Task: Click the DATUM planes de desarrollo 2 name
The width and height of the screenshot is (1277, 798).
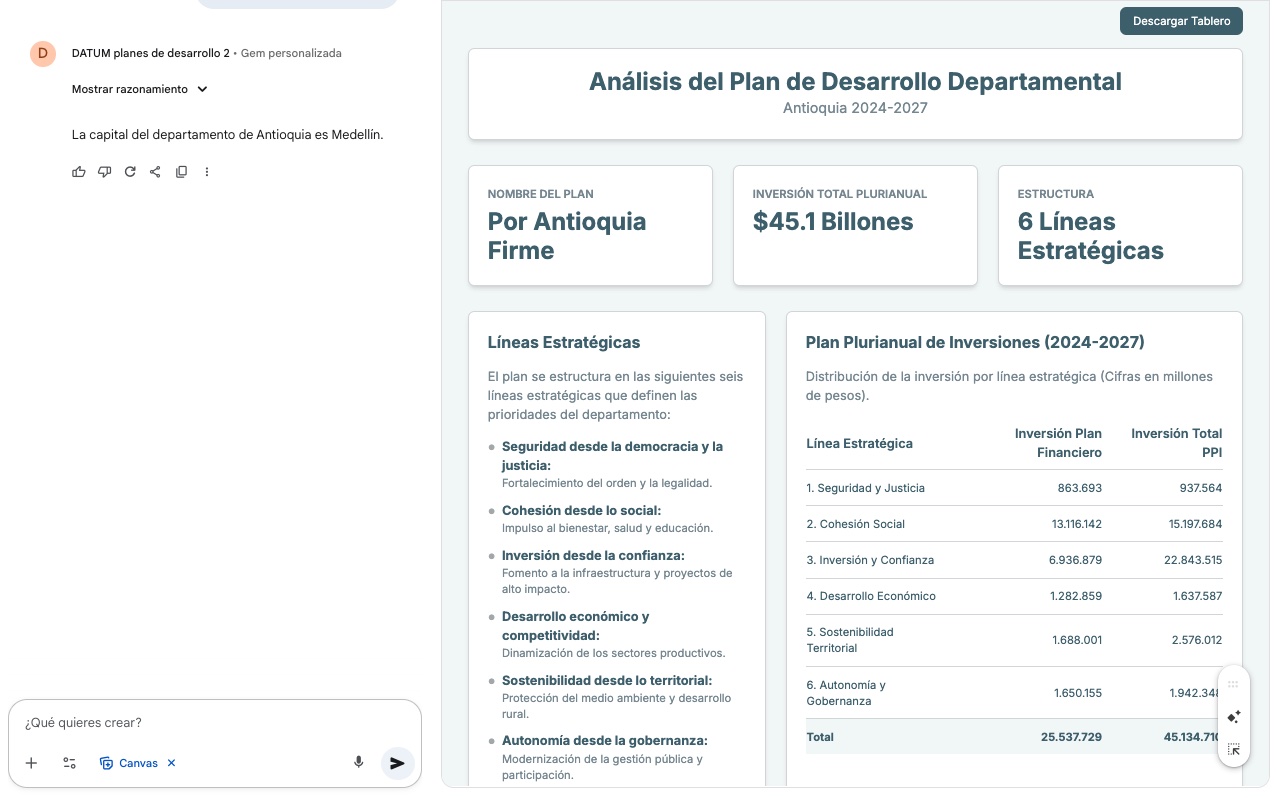Action: click(x=150, y=53)
